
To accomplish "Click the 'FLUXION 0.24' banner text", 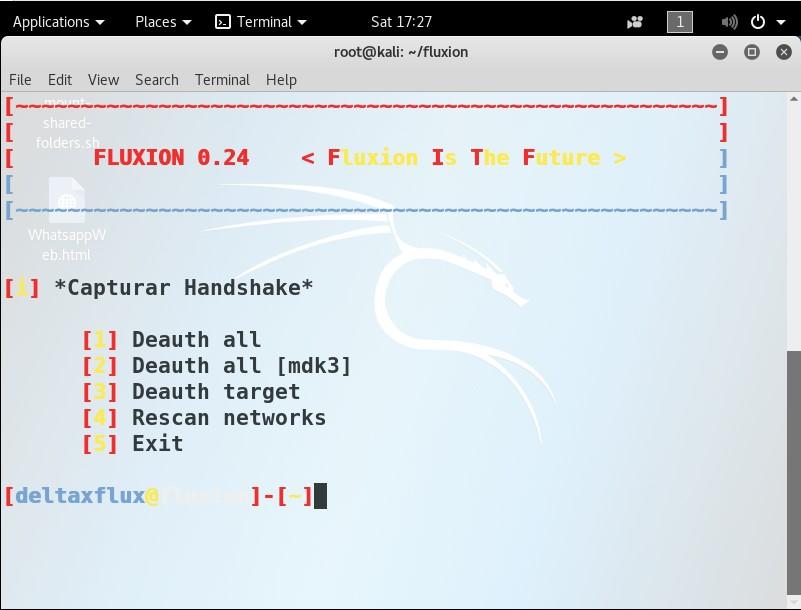I will pyautogui.click(x=171, y=157).
